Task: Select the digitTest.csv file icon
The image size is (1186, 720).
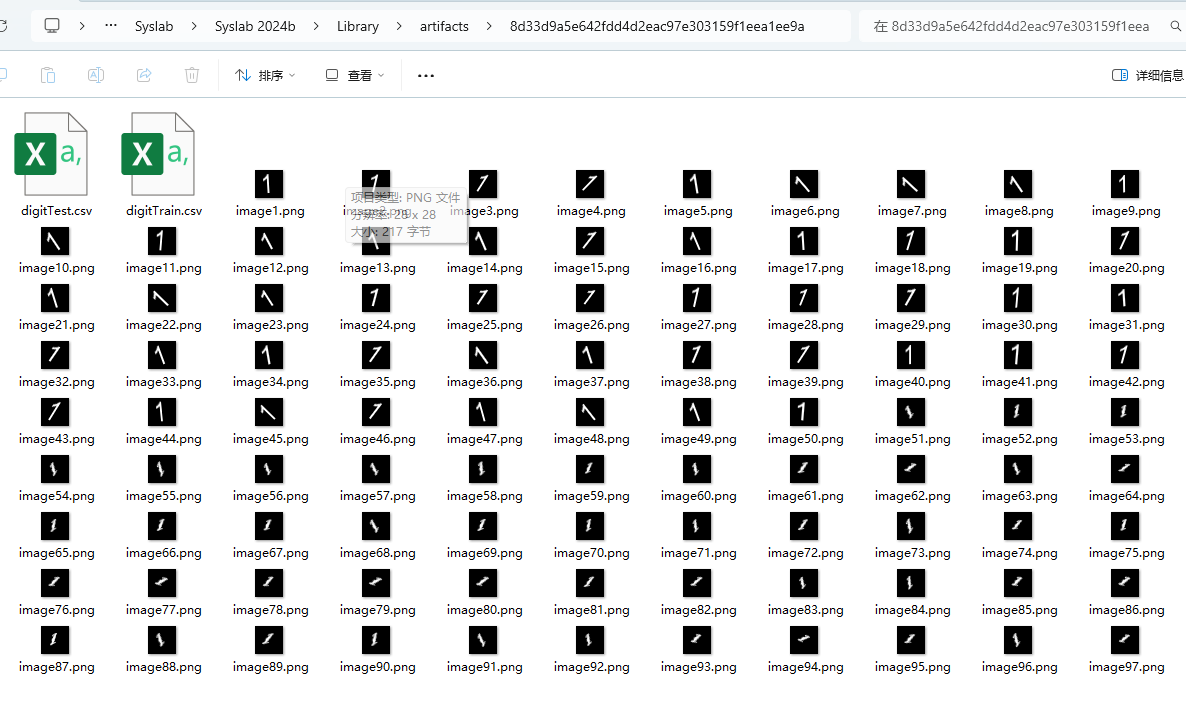Action: tap(51, 154)
